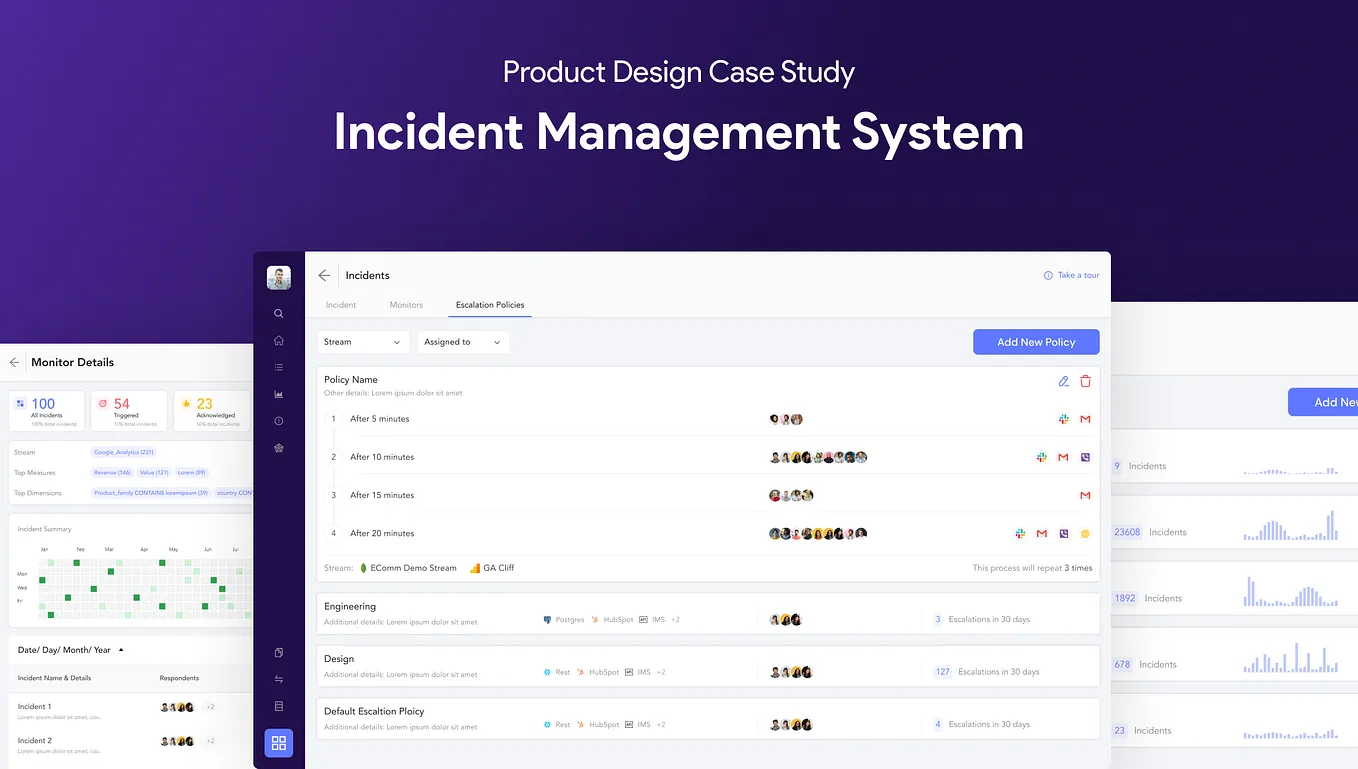Go to home via sidebar house icon
This screenshot has width=1358, height=769.
click(x=279, y=340)
